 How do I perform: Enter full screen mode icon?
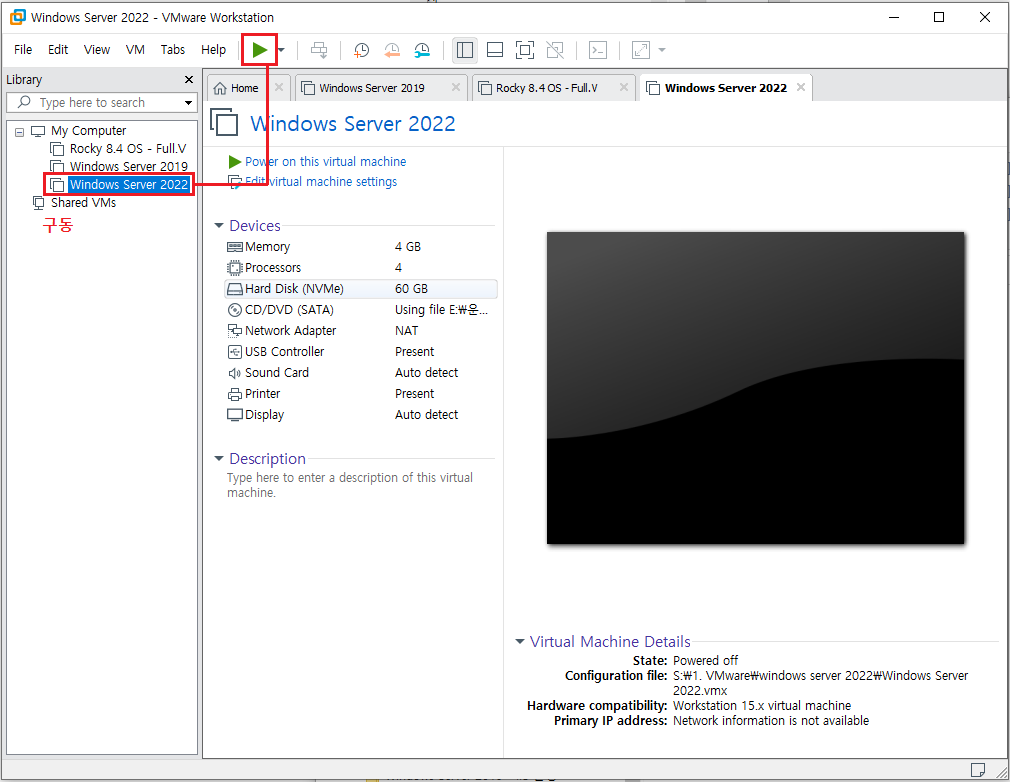coord(525,50)
